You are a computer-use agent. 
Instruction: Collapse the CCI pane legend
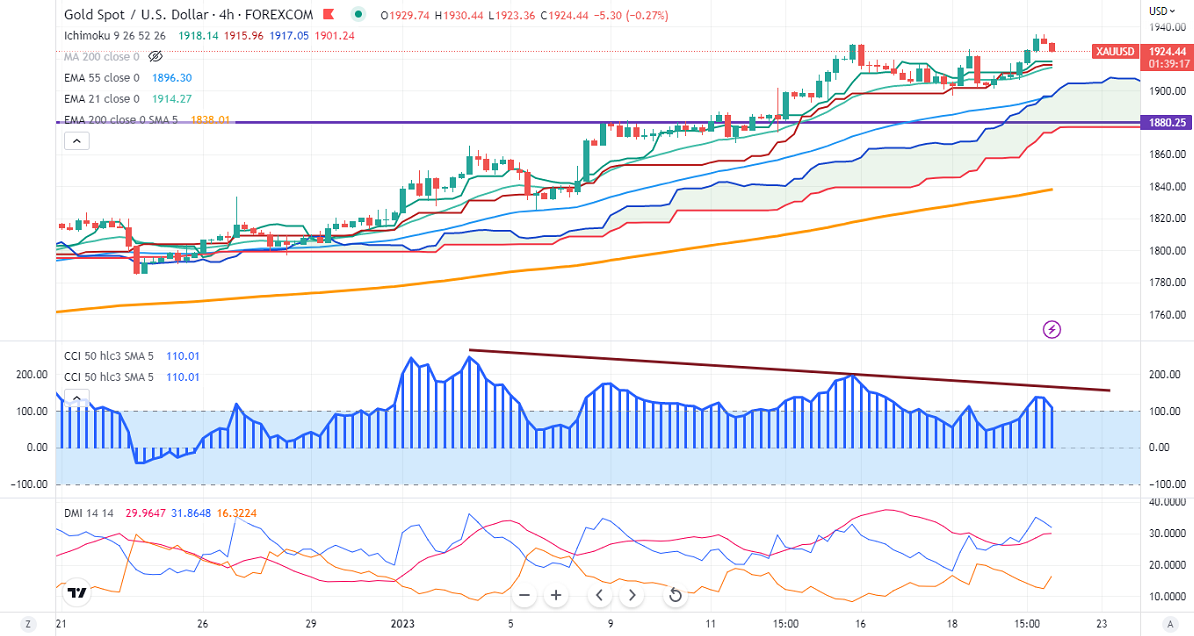[76, 398]
